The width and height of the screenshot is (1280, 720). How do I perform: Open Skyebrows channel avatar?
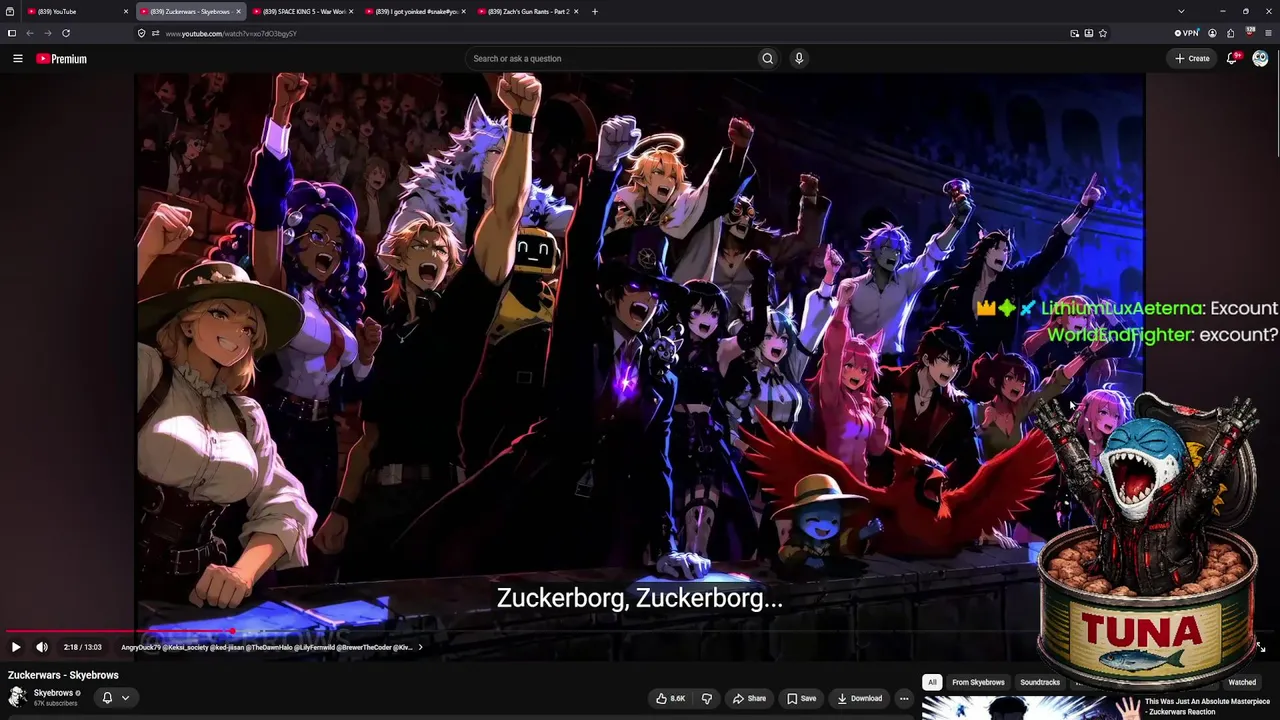pos(17,697)
